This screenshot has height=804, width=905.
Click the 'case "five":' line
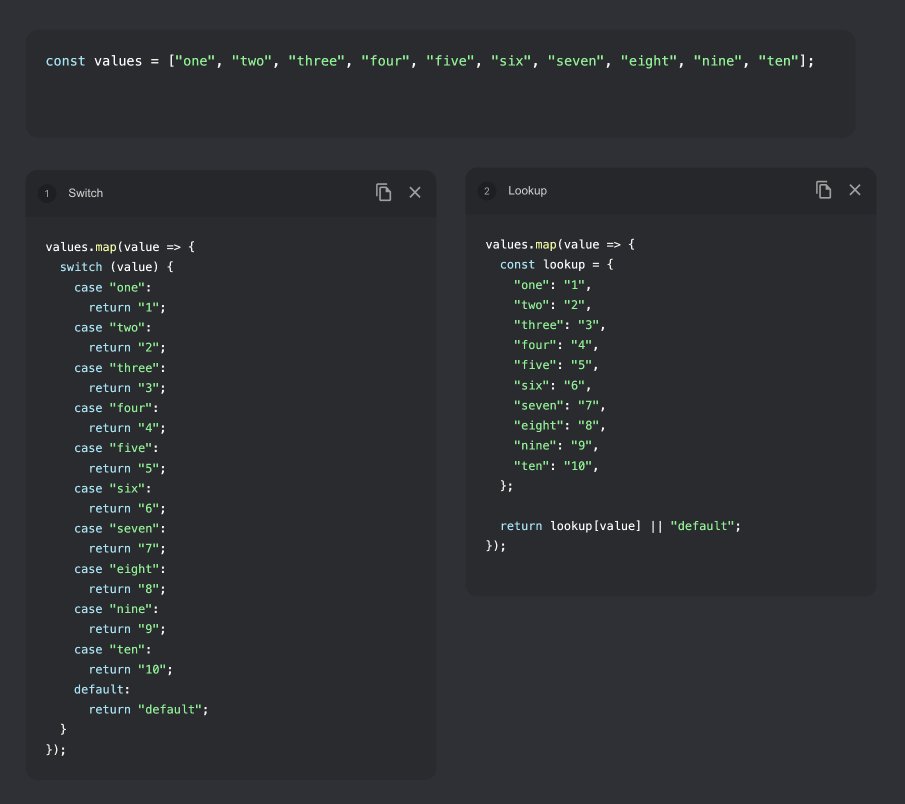pyautogui.click(x=116, y=448)
